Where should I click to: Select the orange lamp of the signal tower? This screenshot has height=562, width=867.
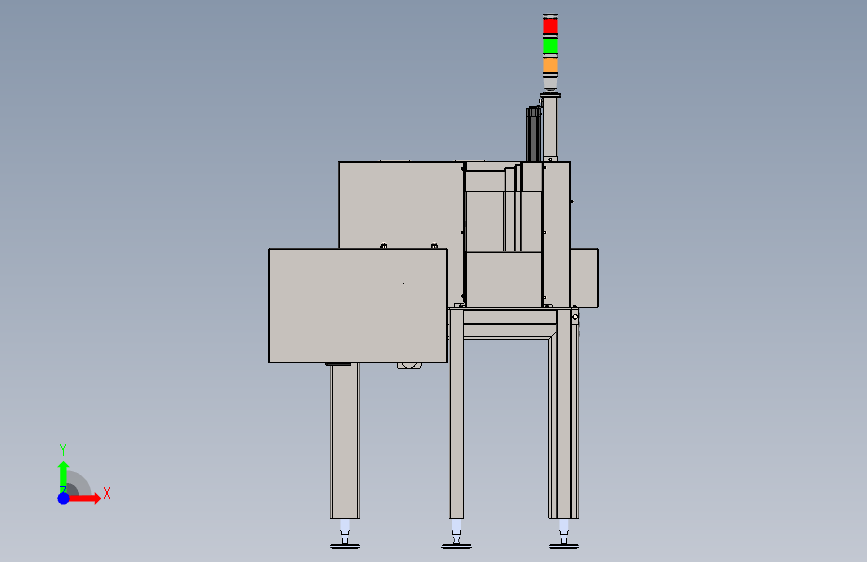point(550,65)
